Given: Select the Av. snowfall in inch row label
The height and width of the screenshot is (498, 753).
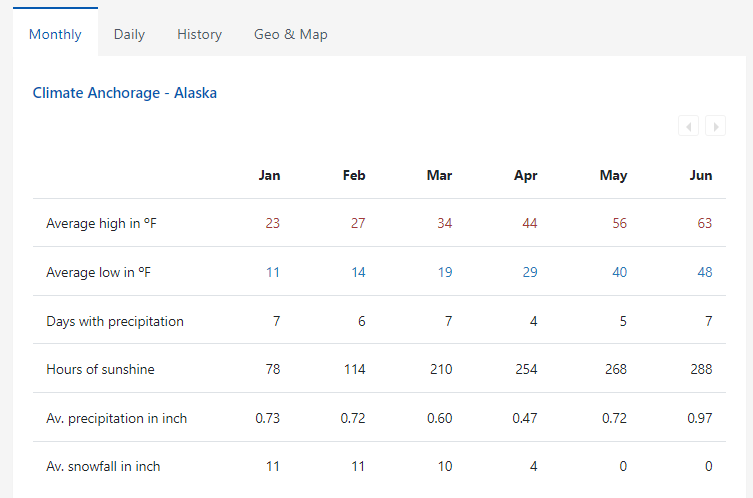Looking at the screenshot, I should click(x=103, y=466).
